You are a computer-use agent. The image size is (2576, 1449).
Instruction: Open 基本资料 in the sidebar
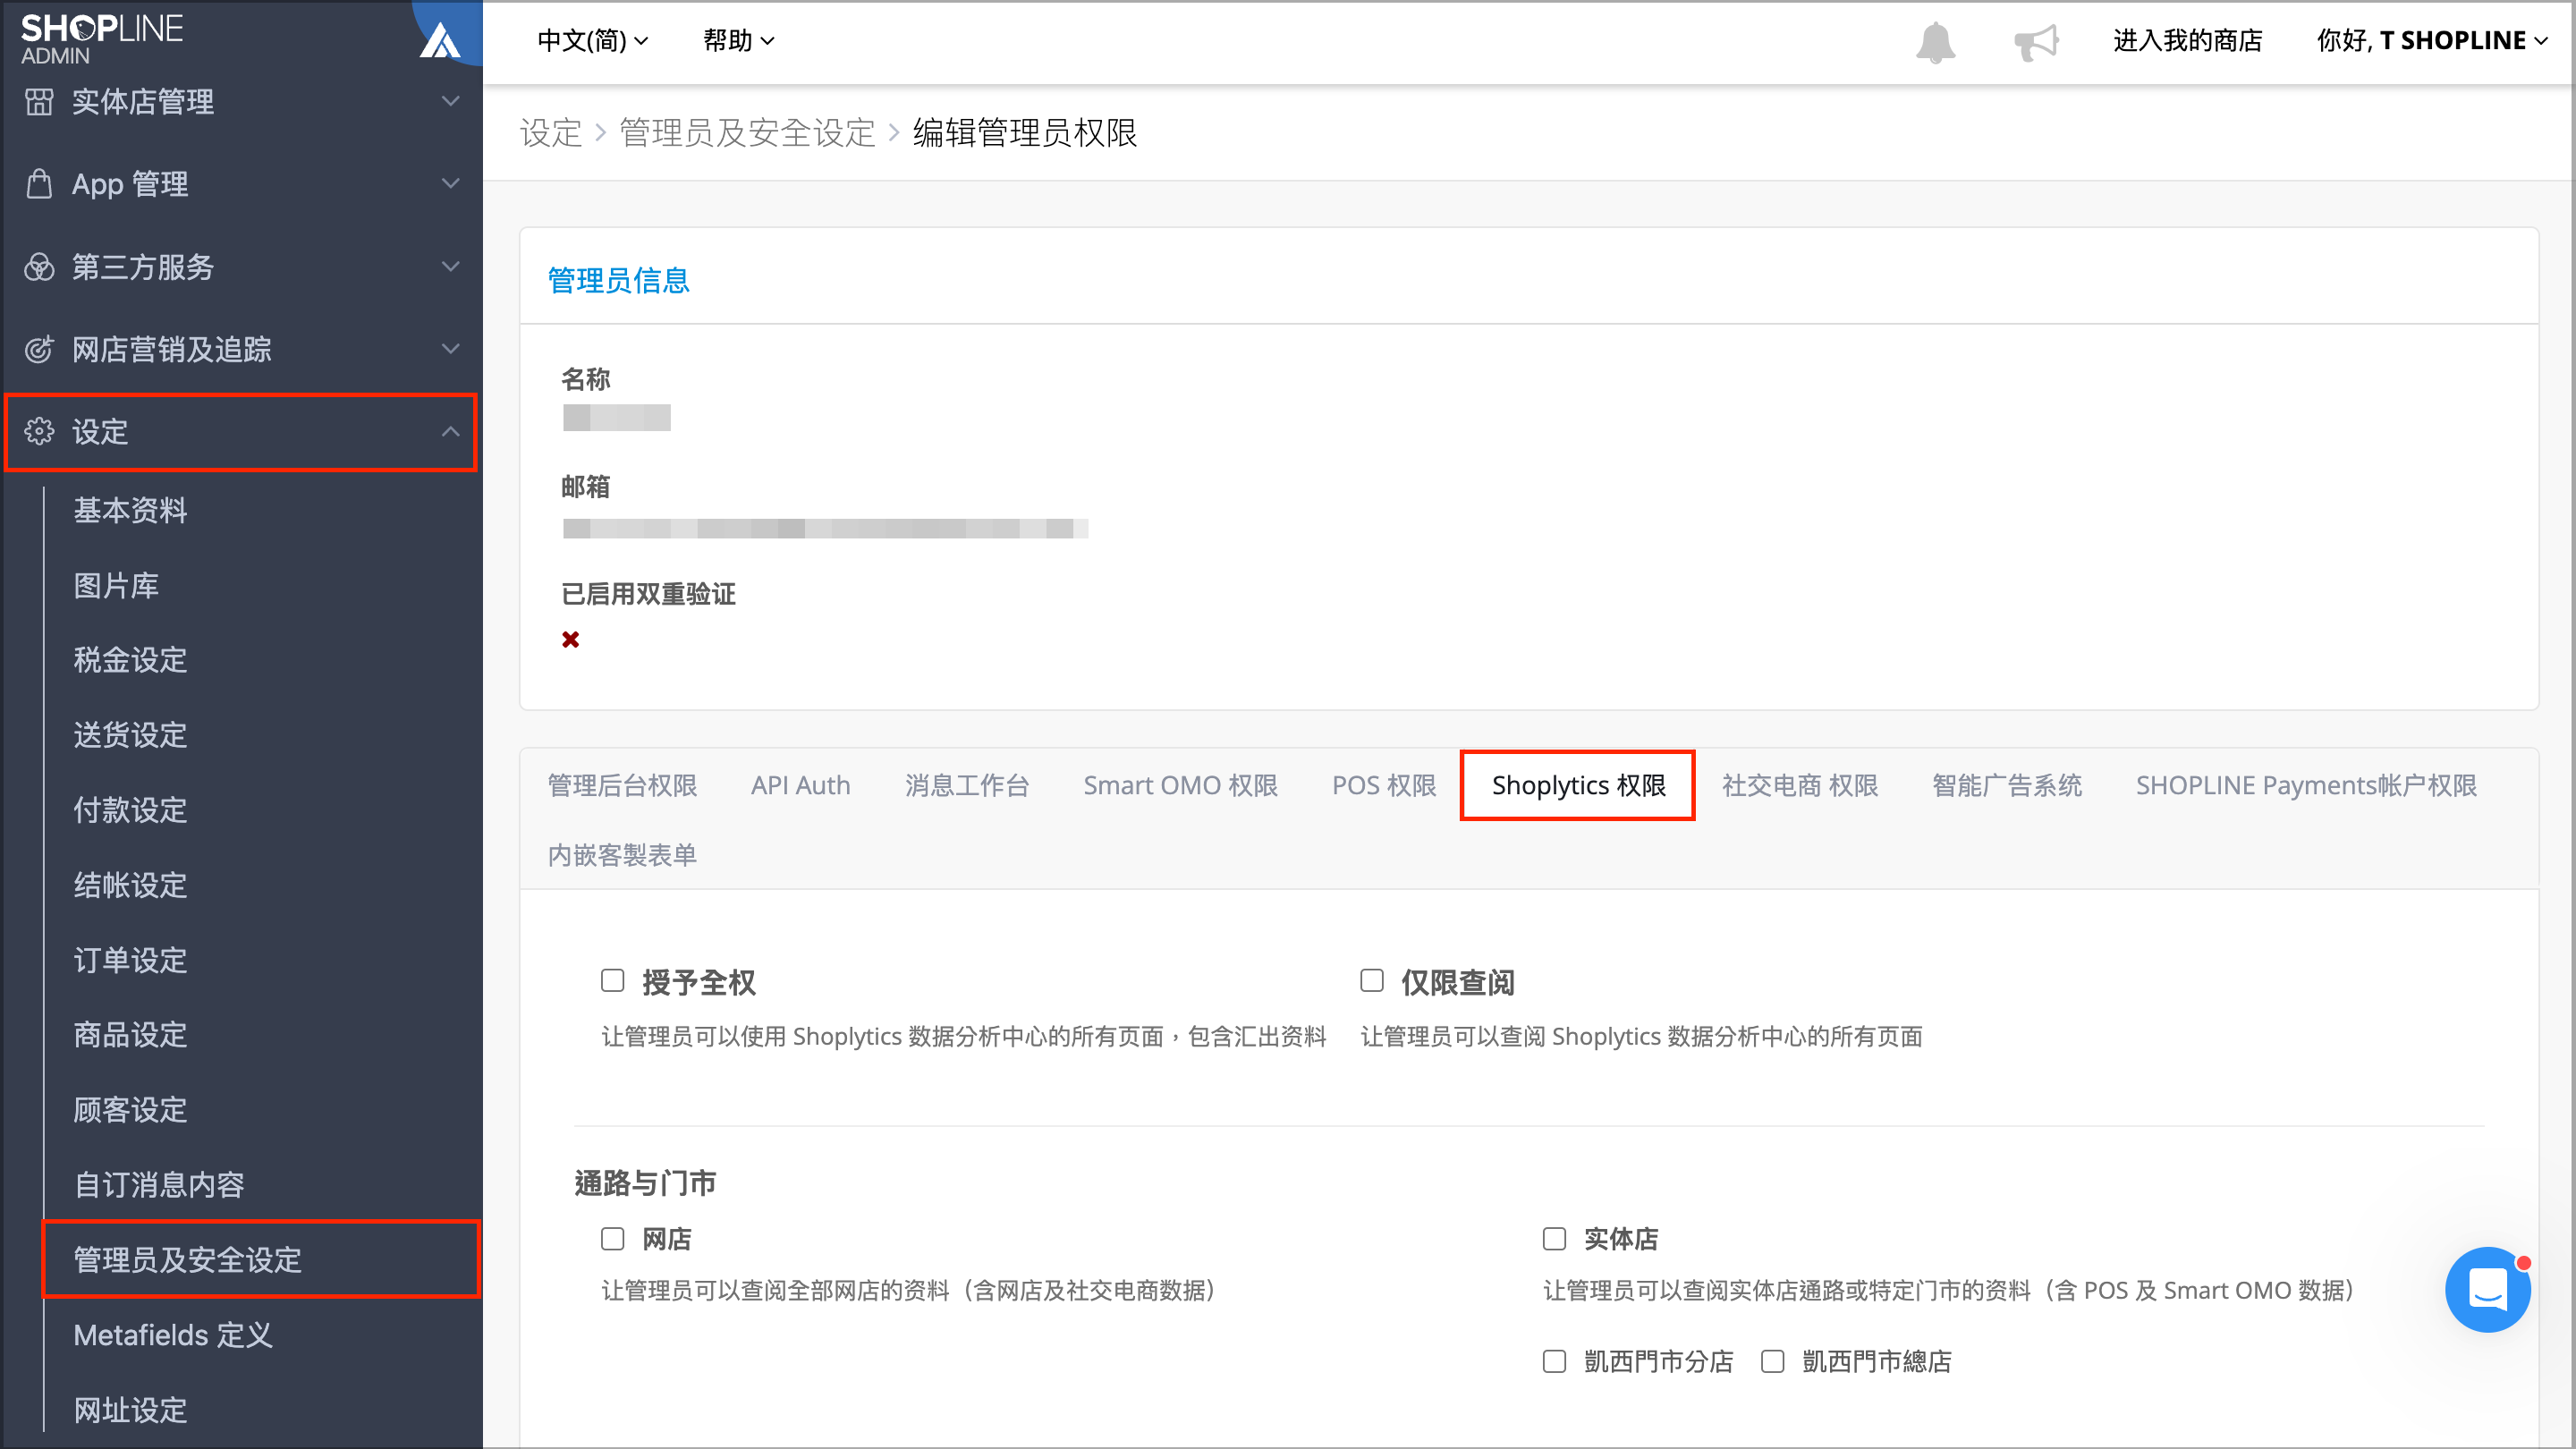(130, 510)
